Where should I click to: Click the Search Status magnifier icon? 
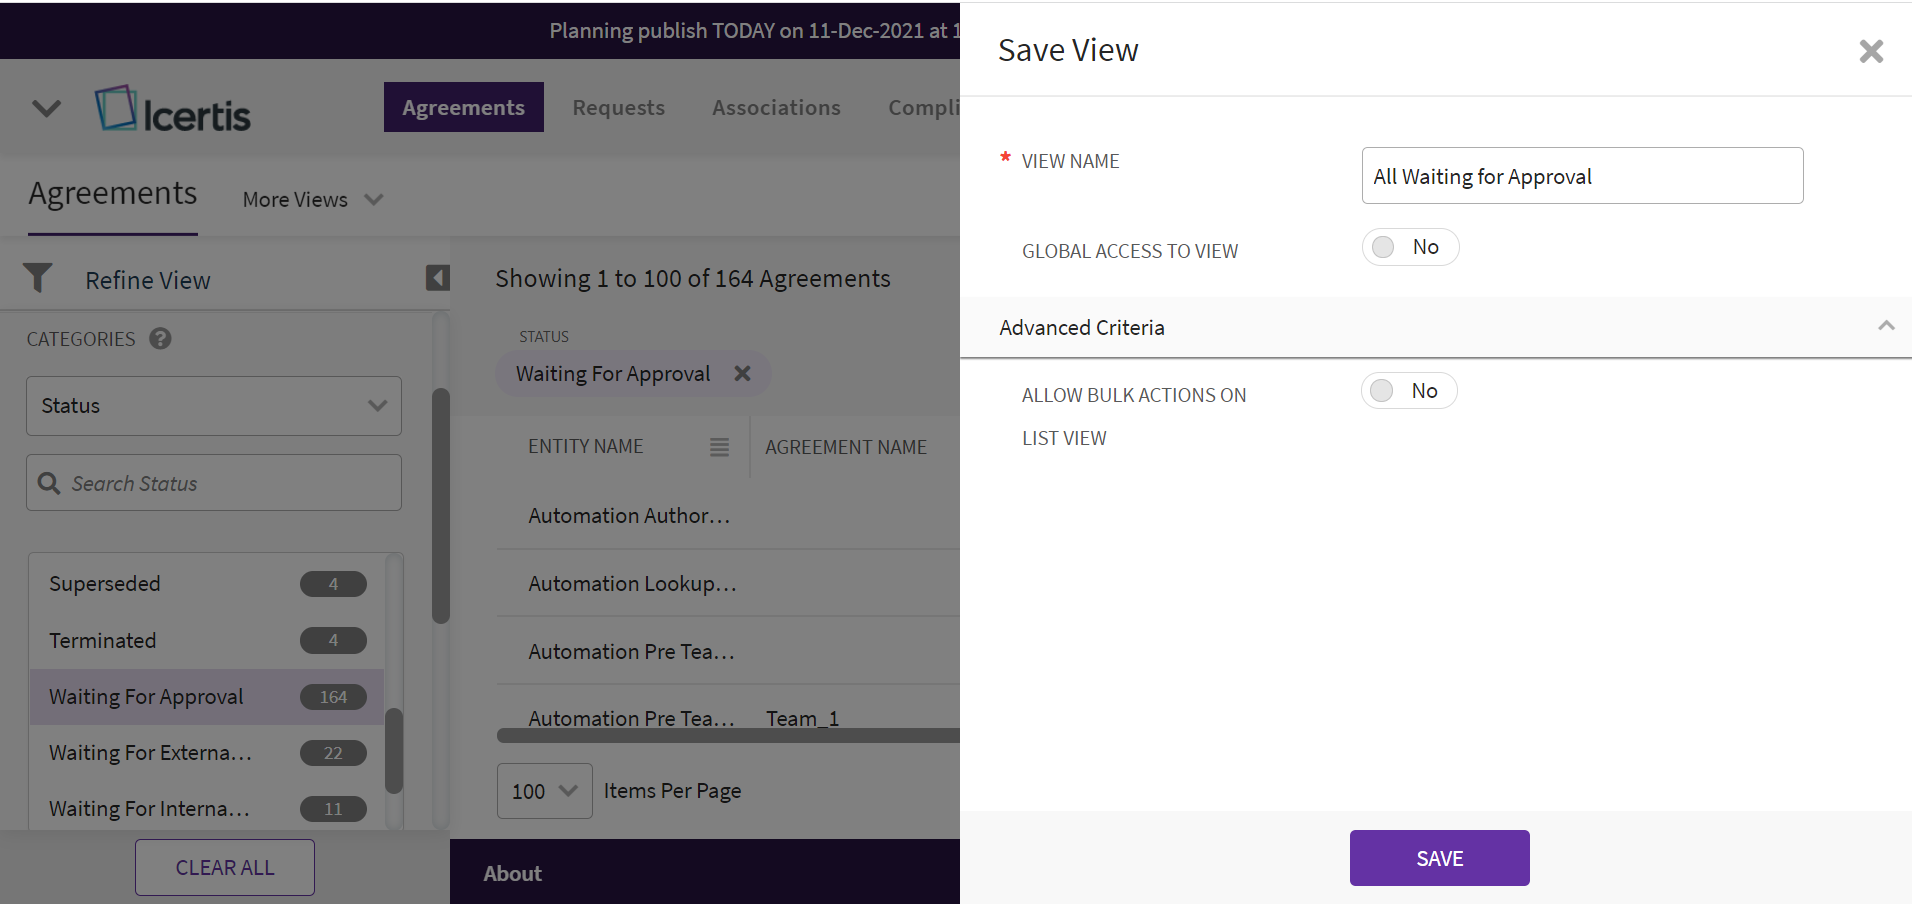[49, 484]
